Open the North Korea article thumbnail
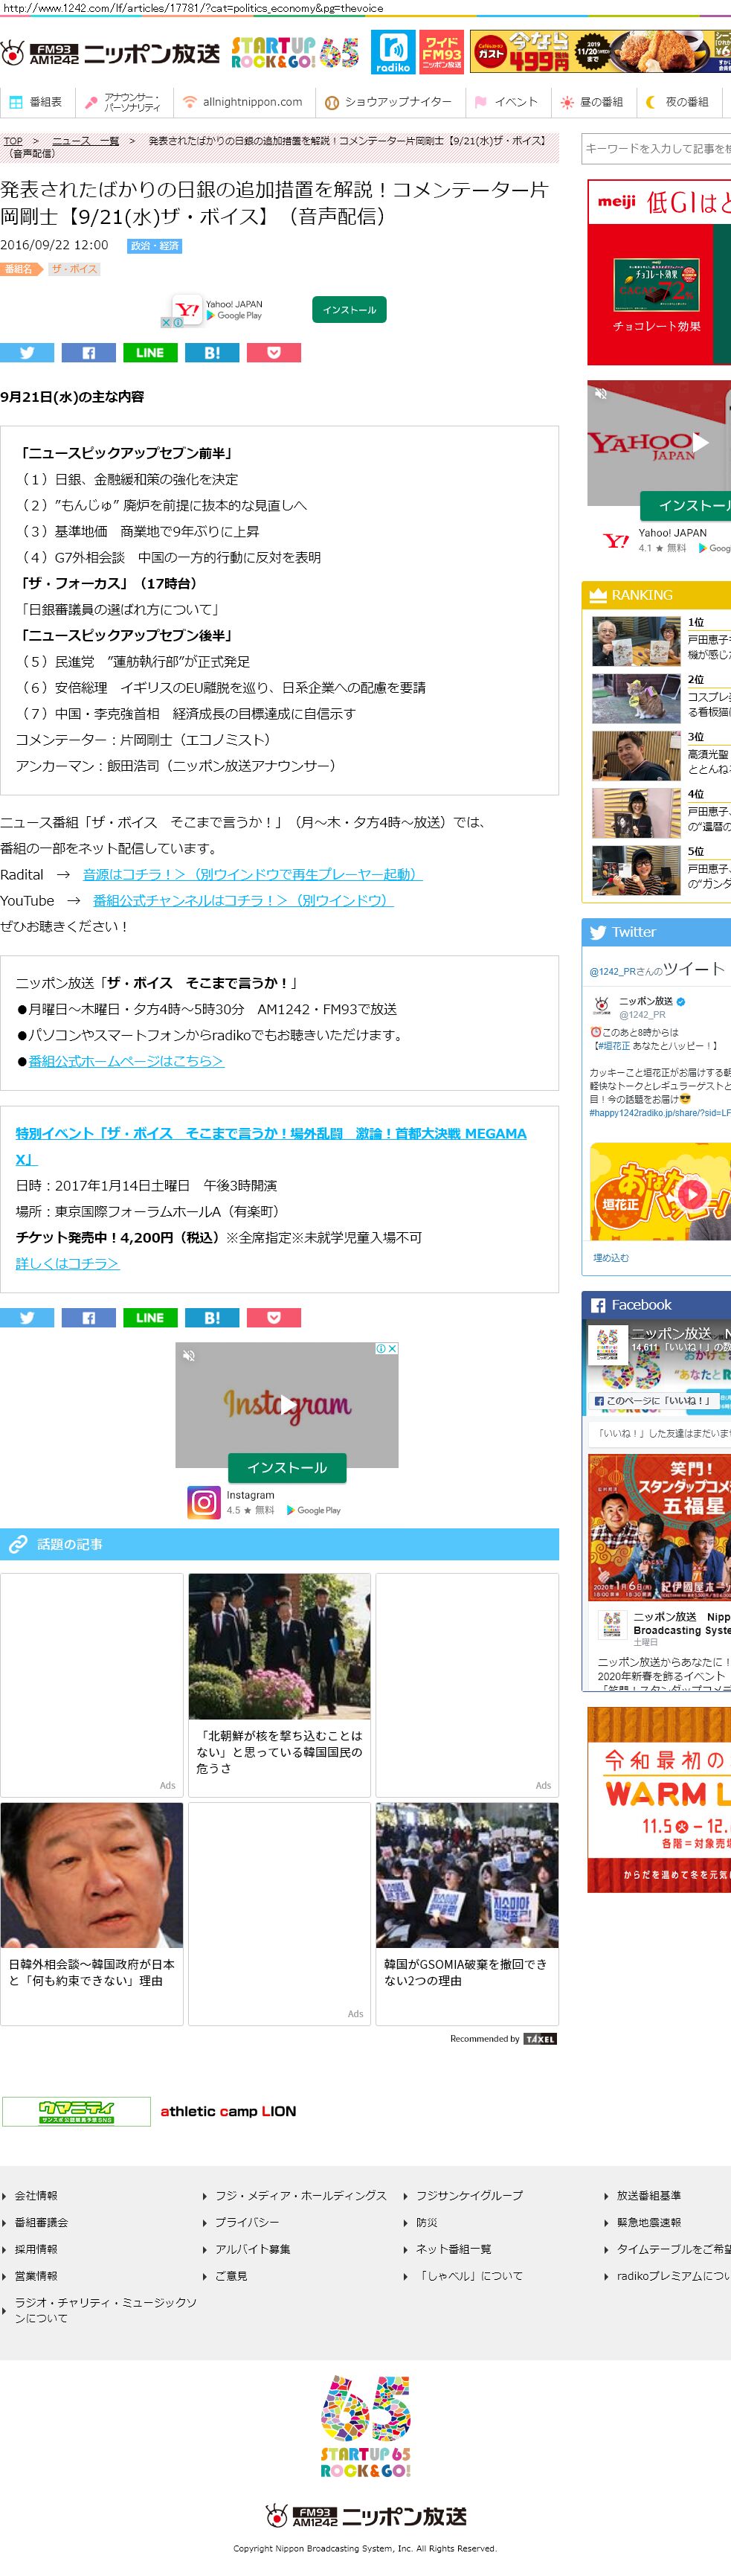This screenshot has height=2576, width=731. tap(279, 1646)
